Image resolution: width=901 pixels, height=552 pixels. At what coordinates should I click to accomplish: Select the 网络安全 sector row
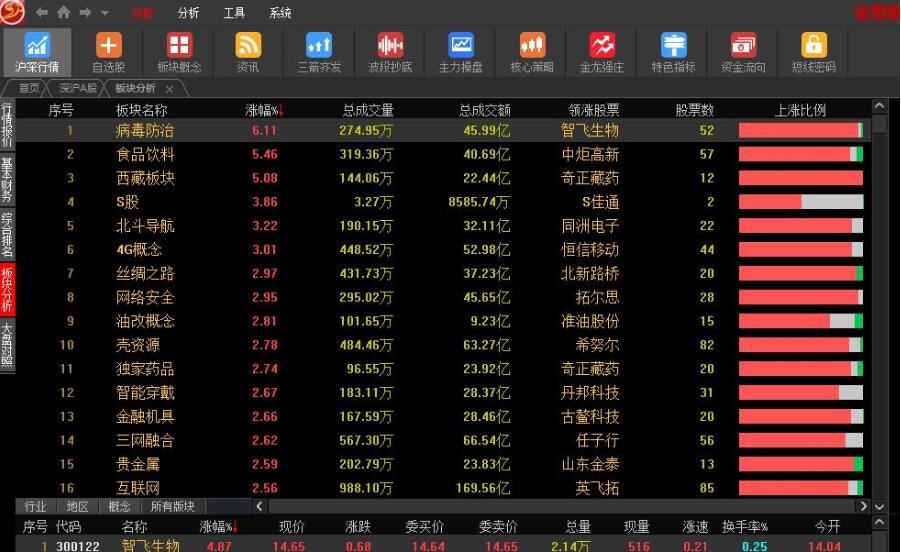(442, 297)
